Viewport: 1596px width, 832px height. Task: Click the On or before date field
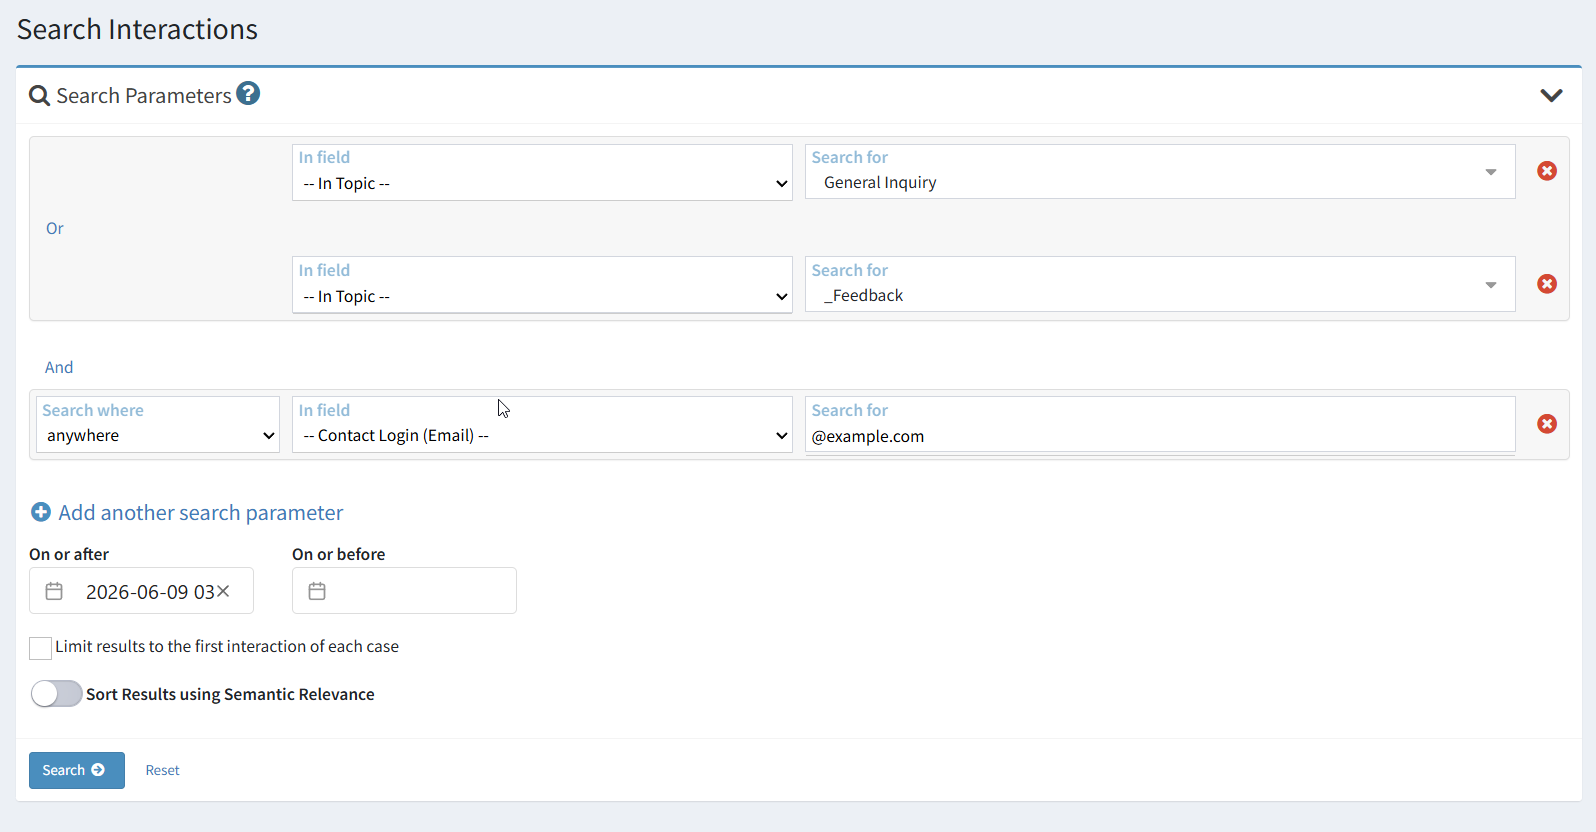click(404, 591)
